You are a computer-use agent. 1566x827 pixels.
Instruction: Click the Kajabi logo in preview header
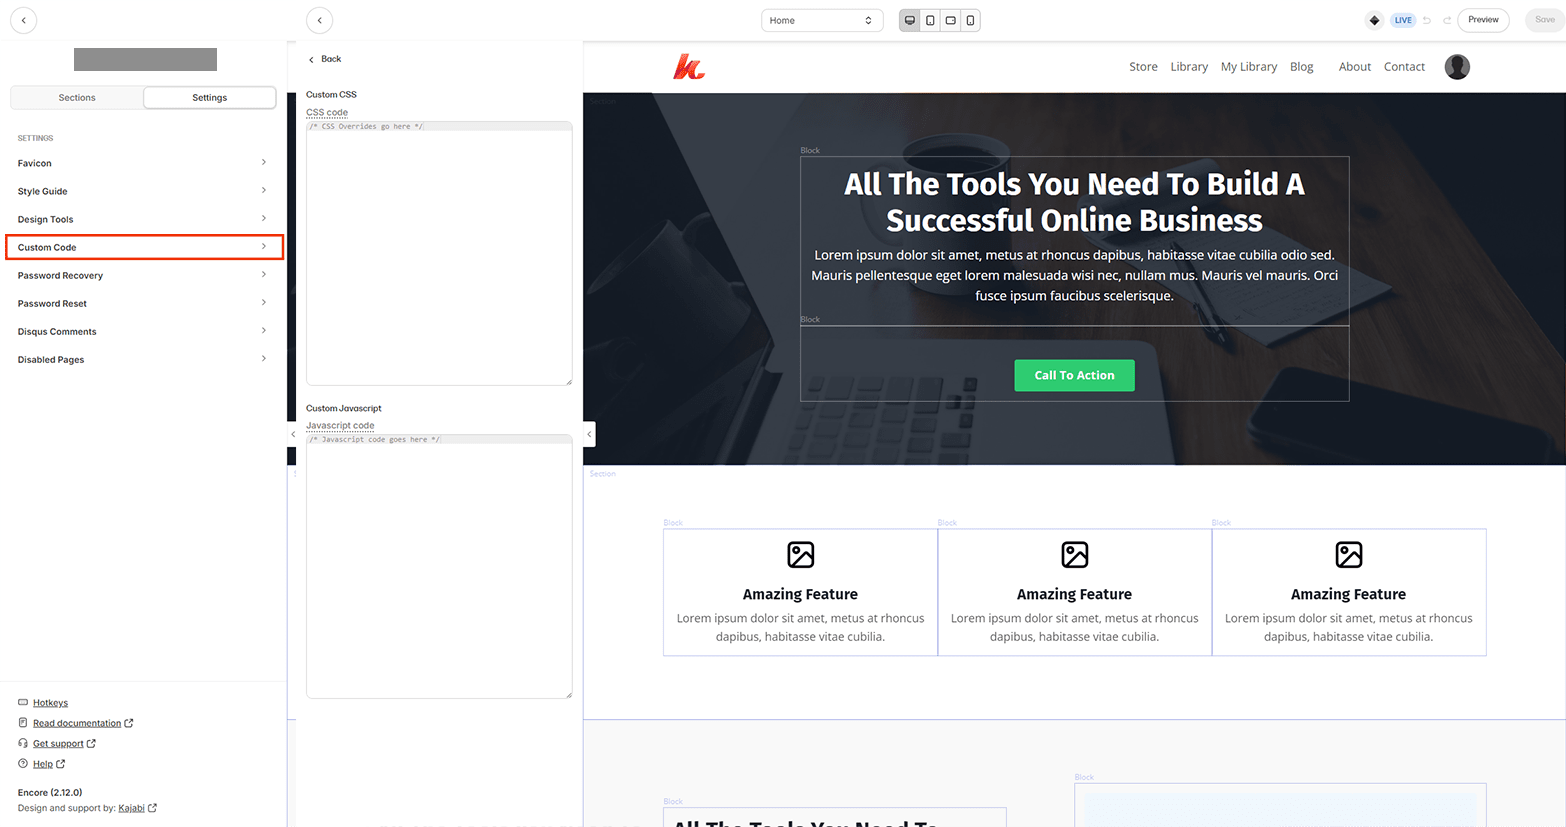(x=688, y=67)
